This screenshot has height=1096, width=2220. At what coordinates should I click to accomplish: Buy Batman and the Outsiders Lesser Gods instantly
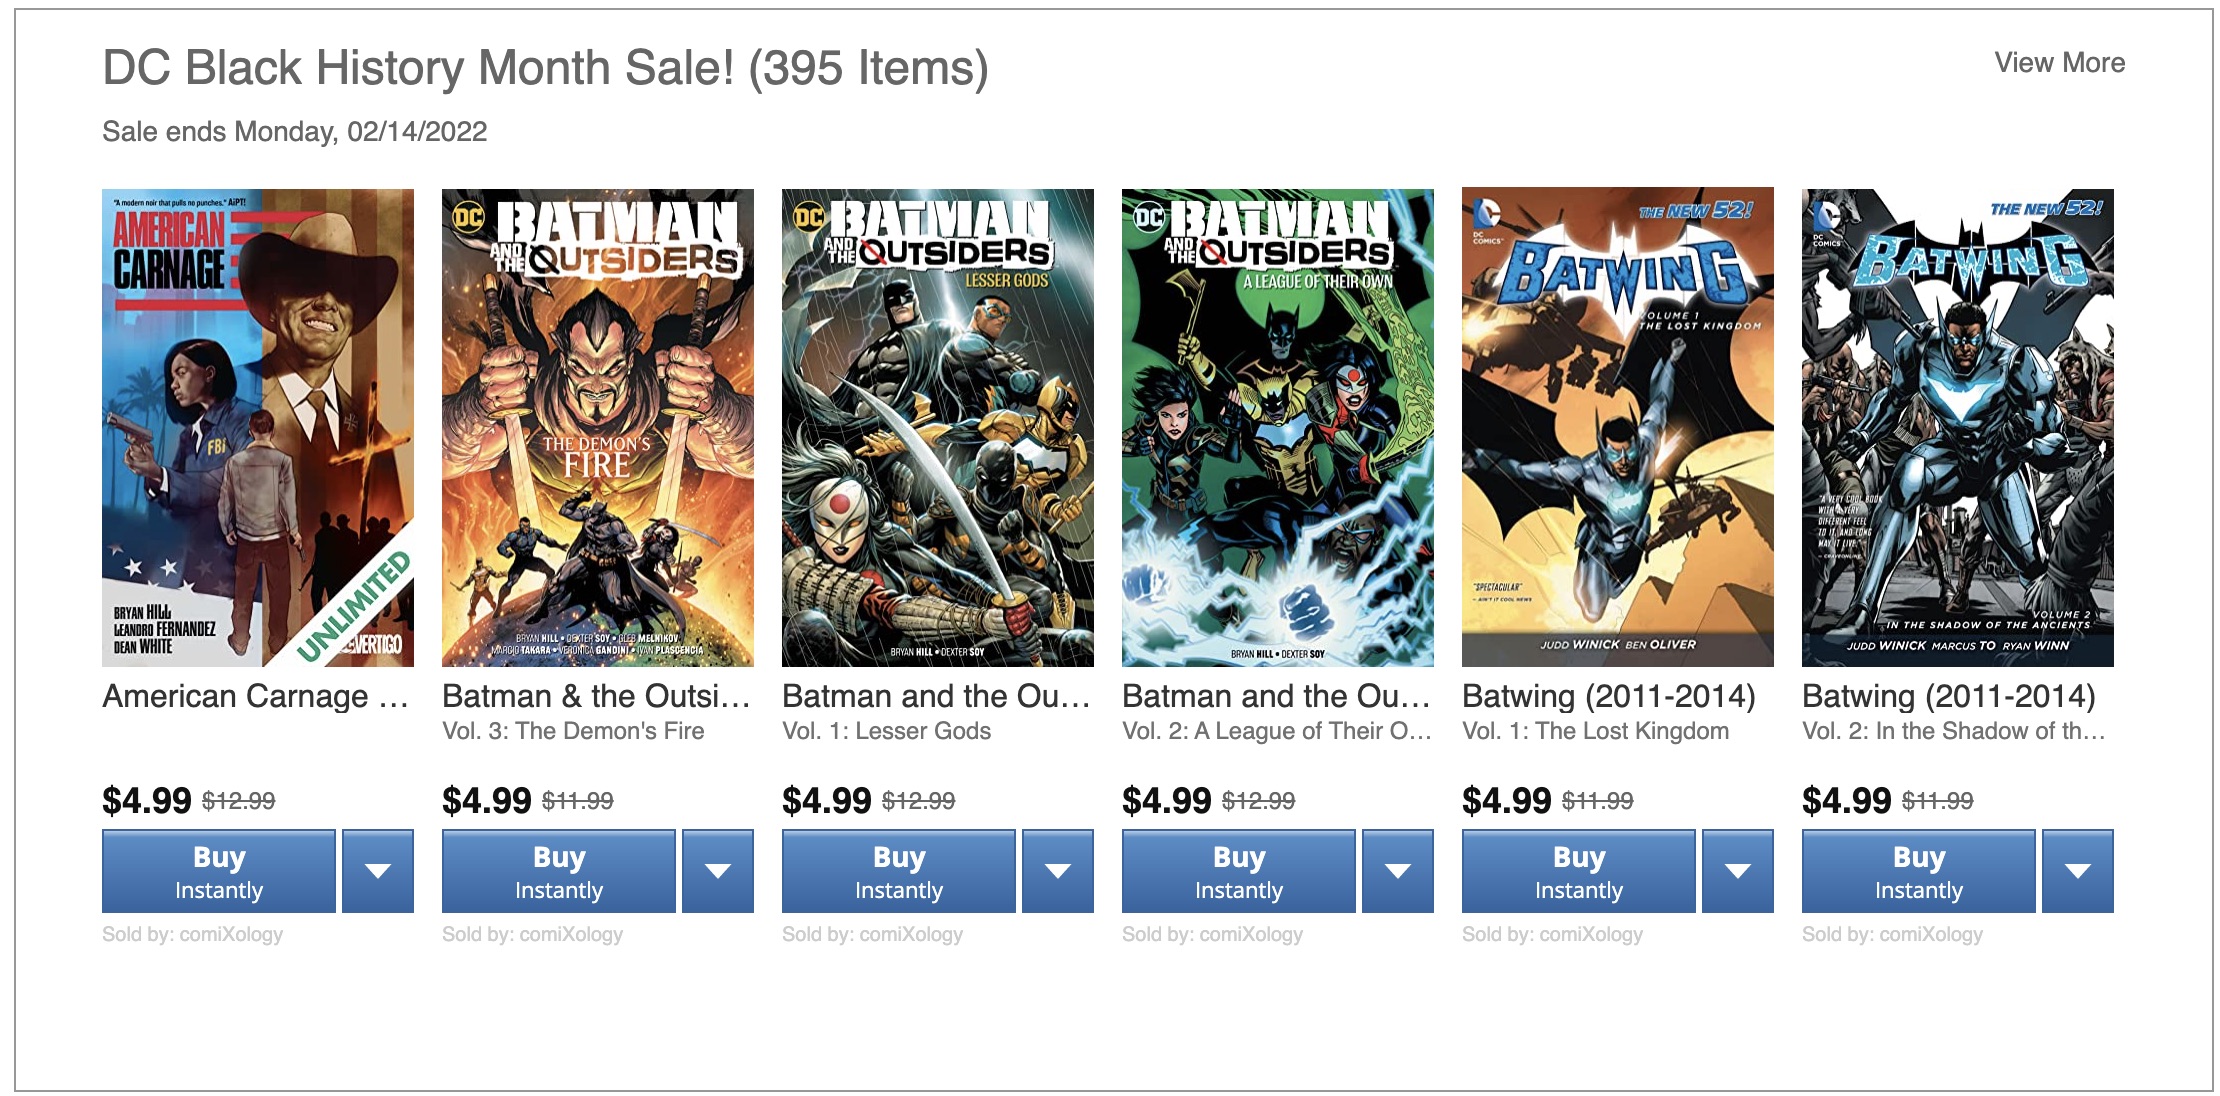point(899,871)
